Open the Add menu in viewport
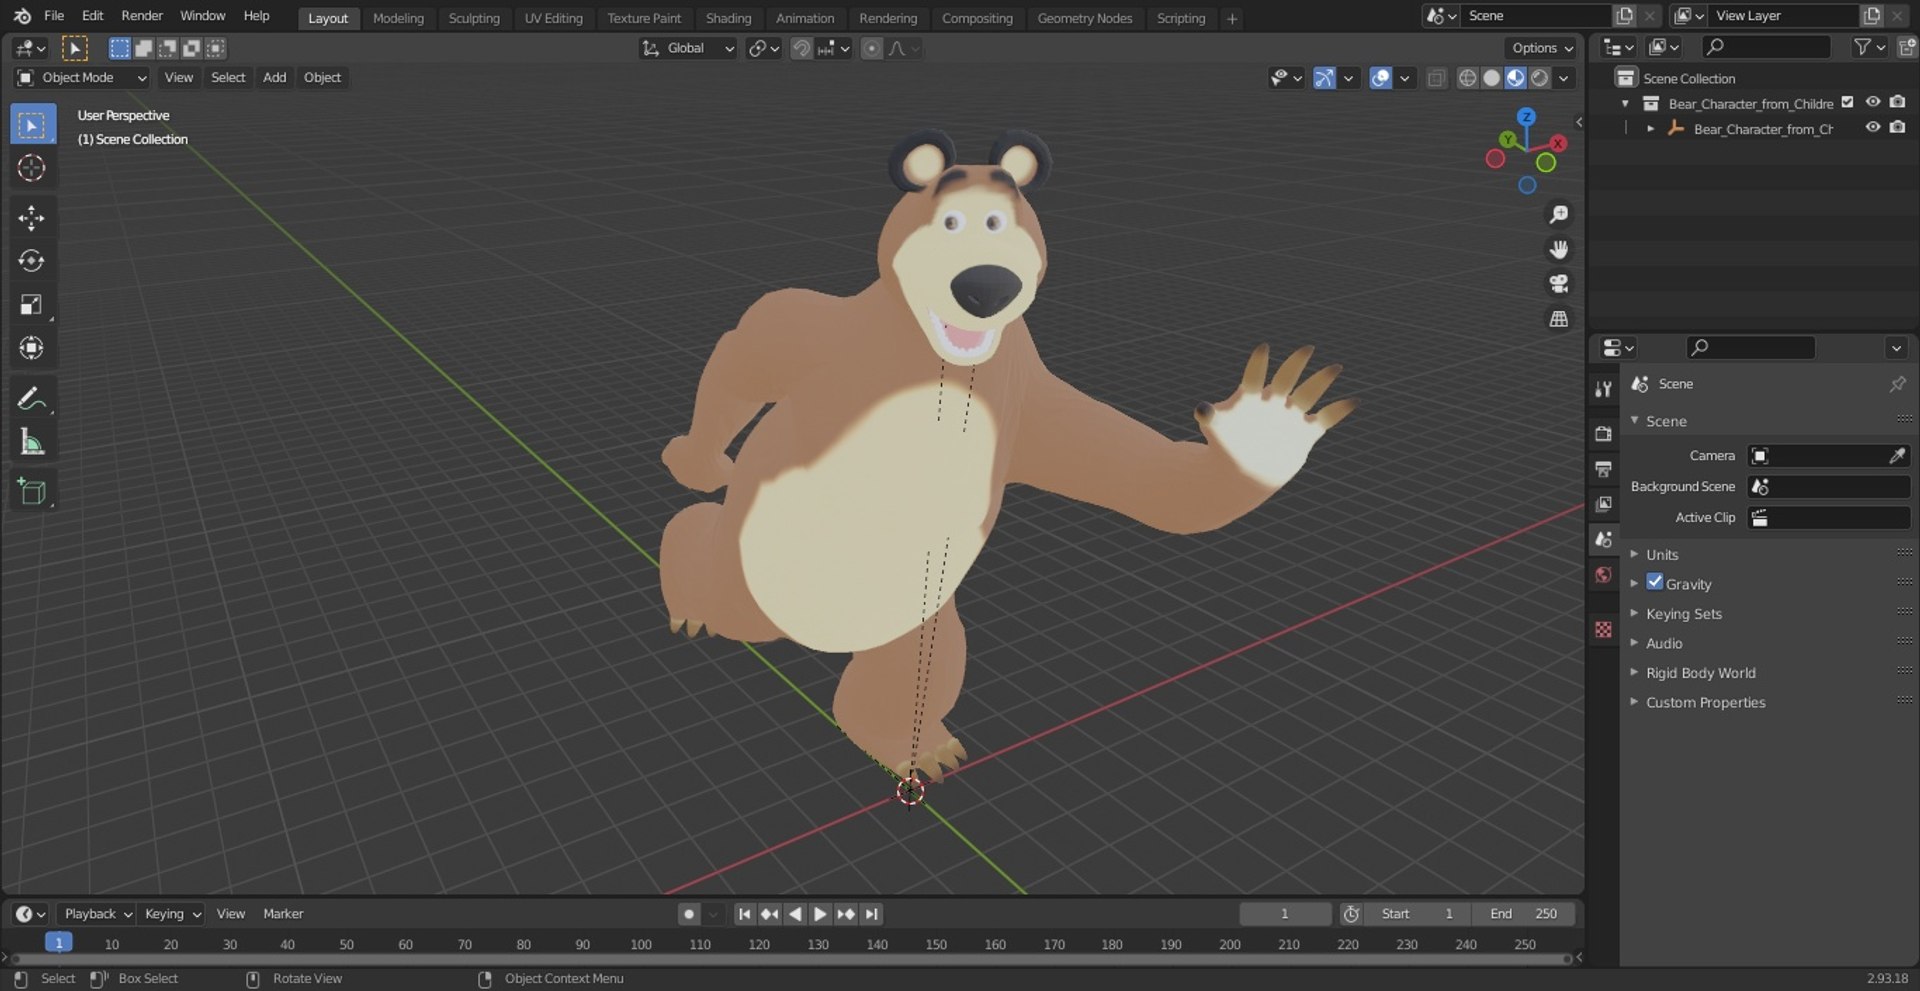The width and height of the screenshot is (1920, 991). (x=274, y=78)
